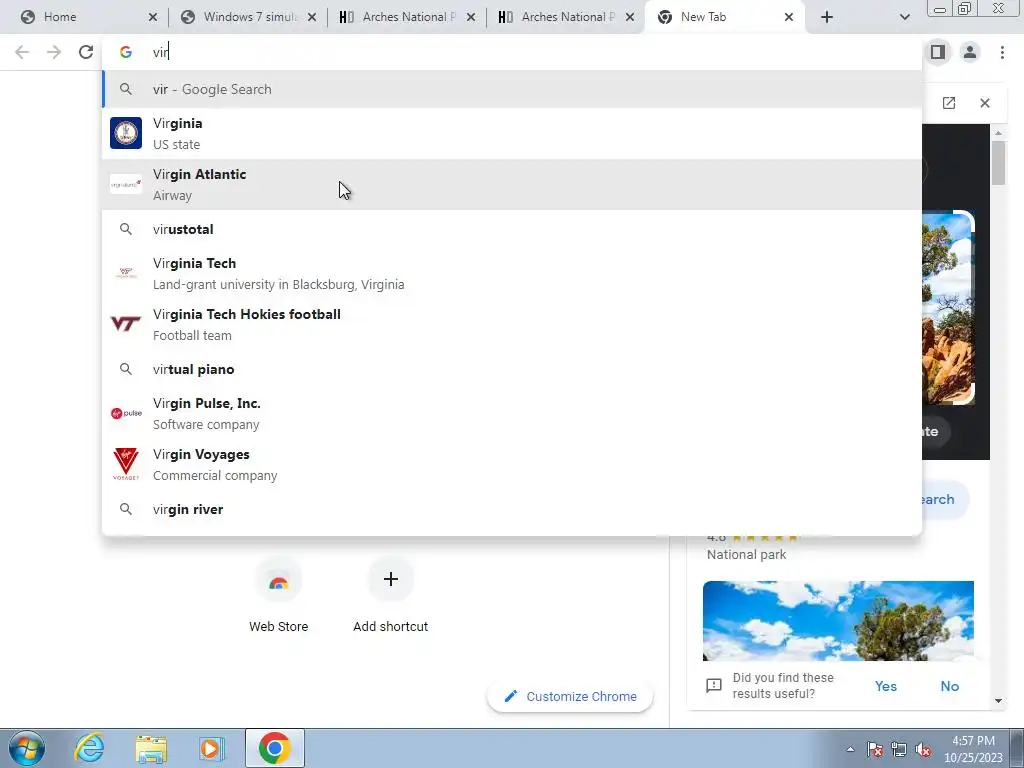Click the Virginia state seal icon
Image resolution: width=1024 pixels, height=768 pixels.
126,133
